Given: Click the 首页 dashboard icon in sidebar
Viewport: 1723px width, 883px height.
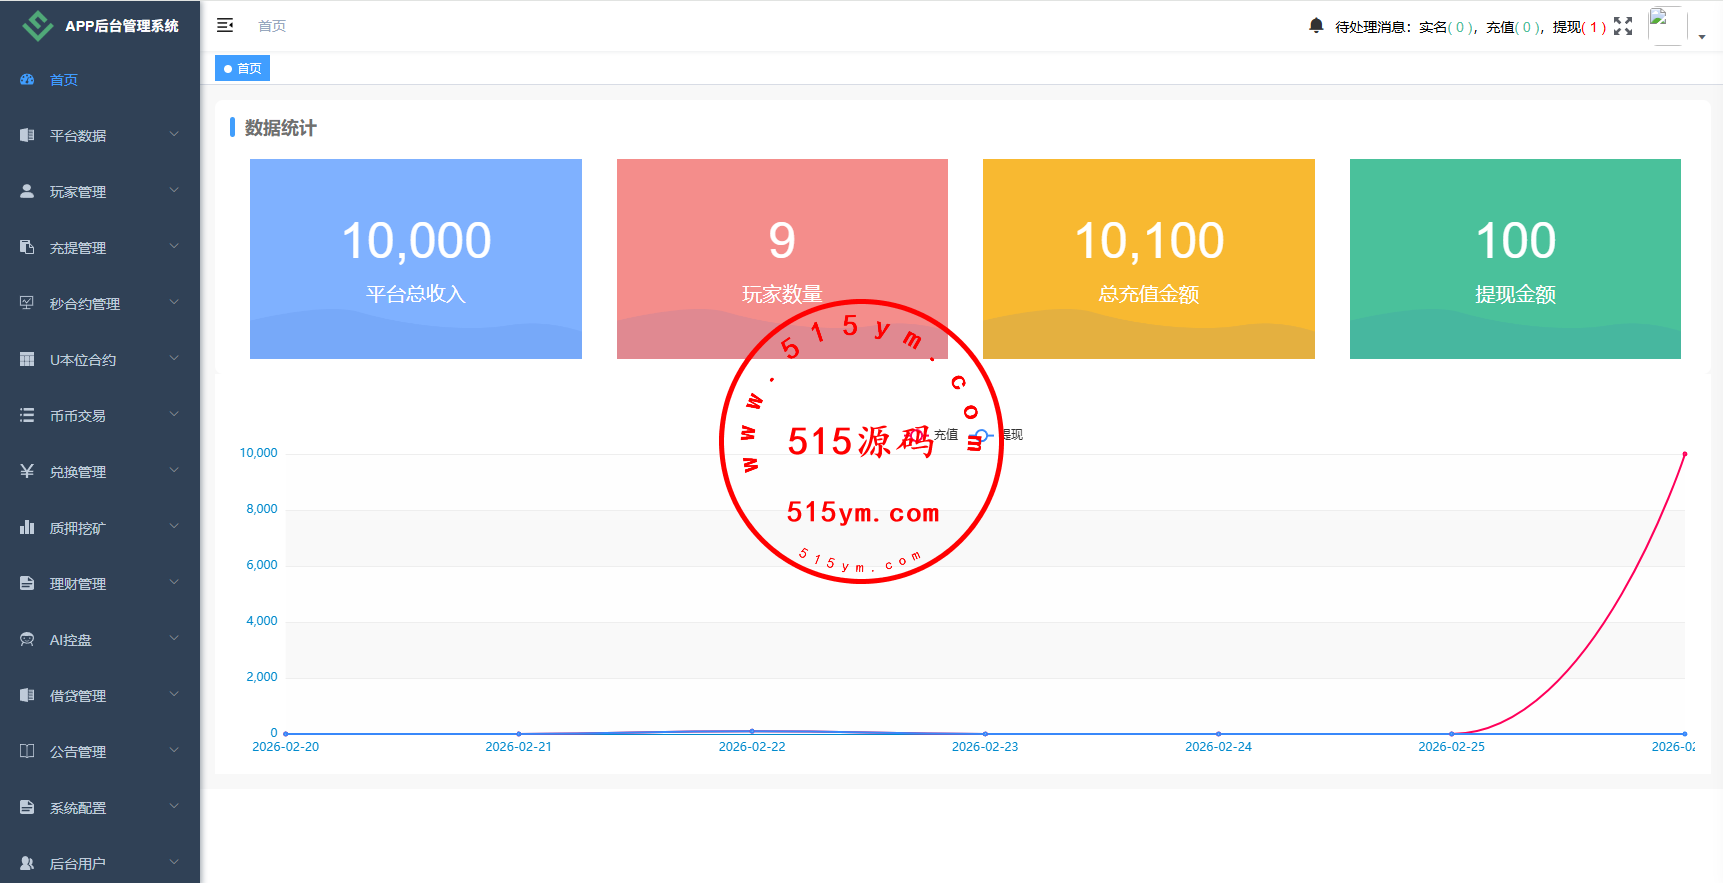Looking at the screenshot, I should pyautogui.click(x=27, y=79).
